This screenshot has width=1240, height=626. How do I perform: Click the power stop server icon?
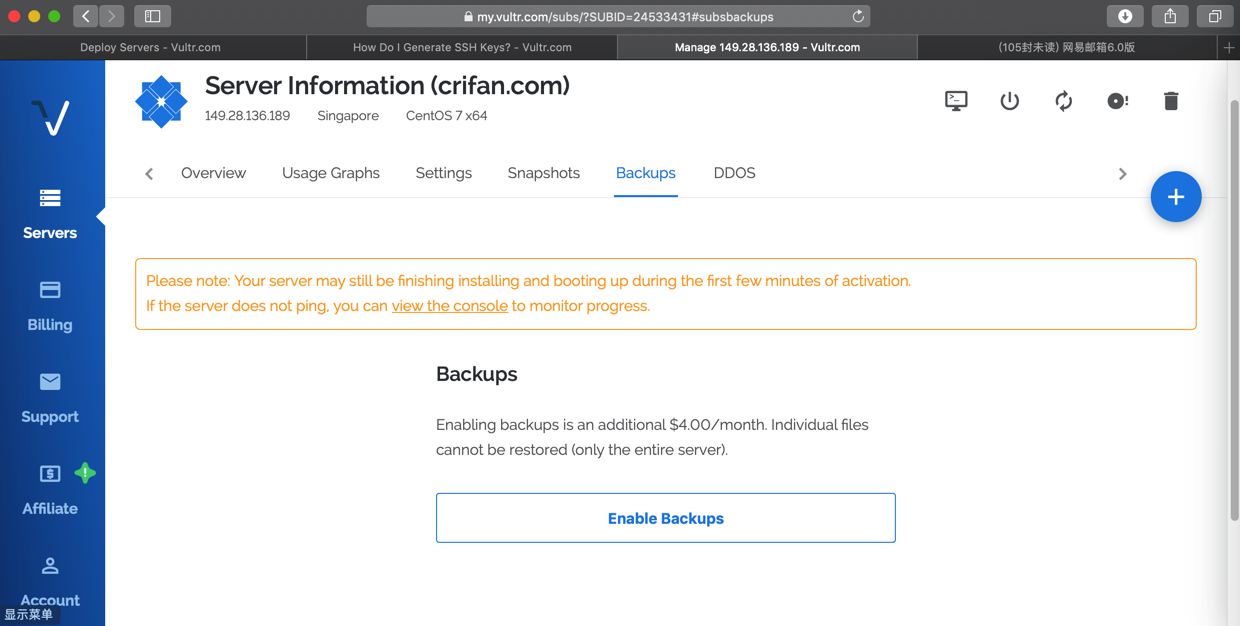tap(1010, 101)
